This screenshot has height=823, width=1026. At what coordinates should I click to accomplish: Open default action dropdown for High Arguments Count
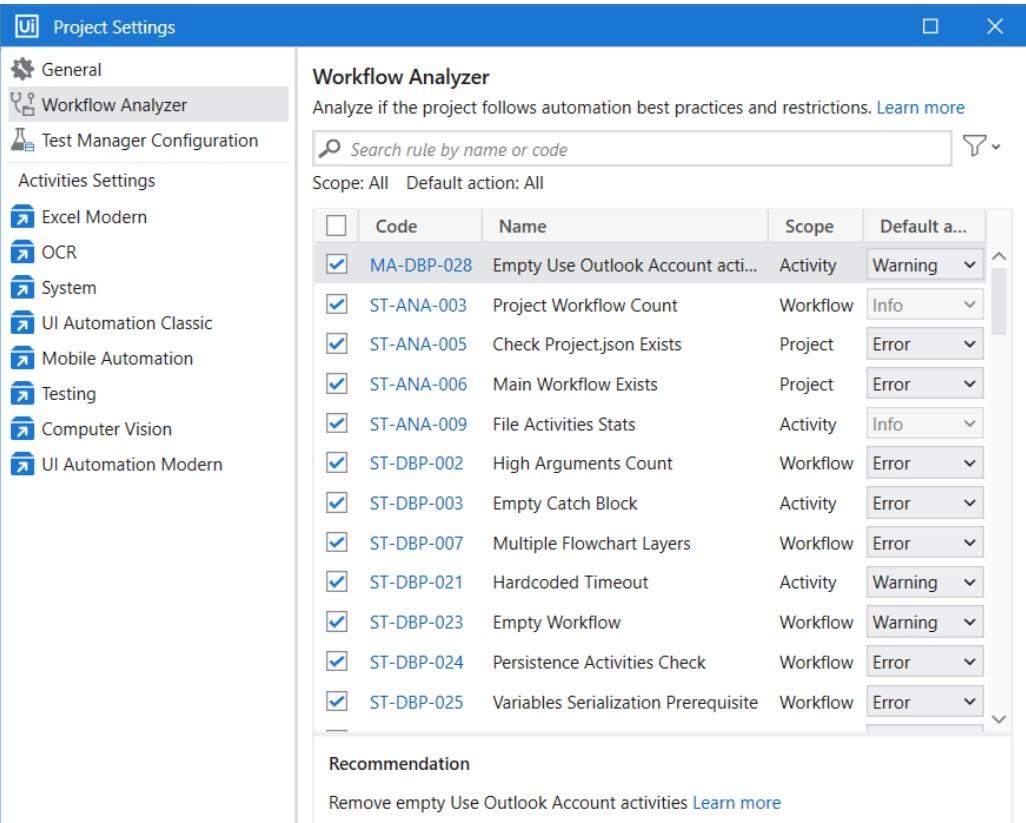(925, 463)
